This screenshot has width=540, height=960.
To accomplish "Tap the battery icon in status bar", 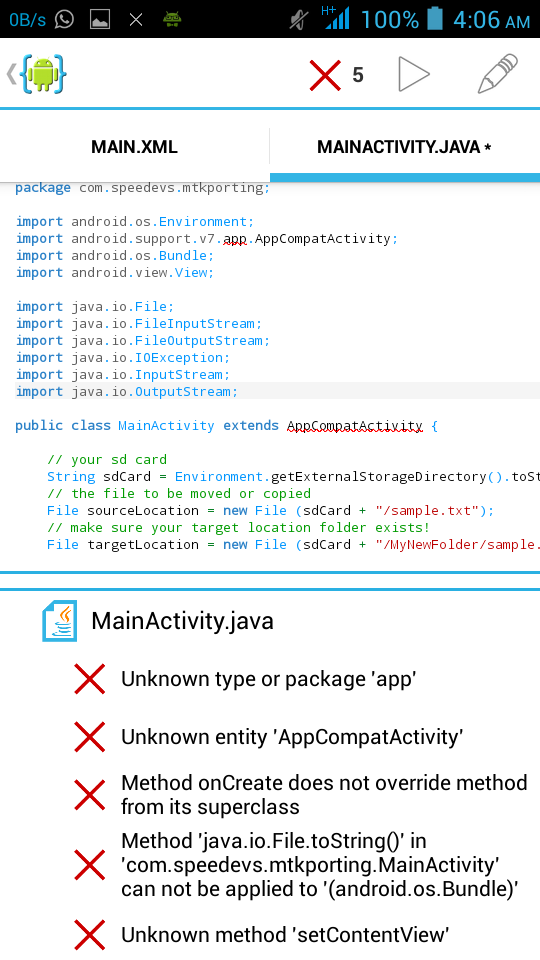I will click(435, 19).
